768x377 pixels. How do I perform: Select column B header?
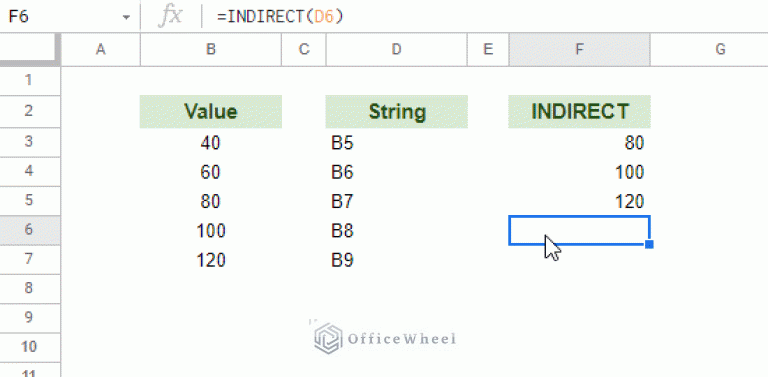click(211, 49)
